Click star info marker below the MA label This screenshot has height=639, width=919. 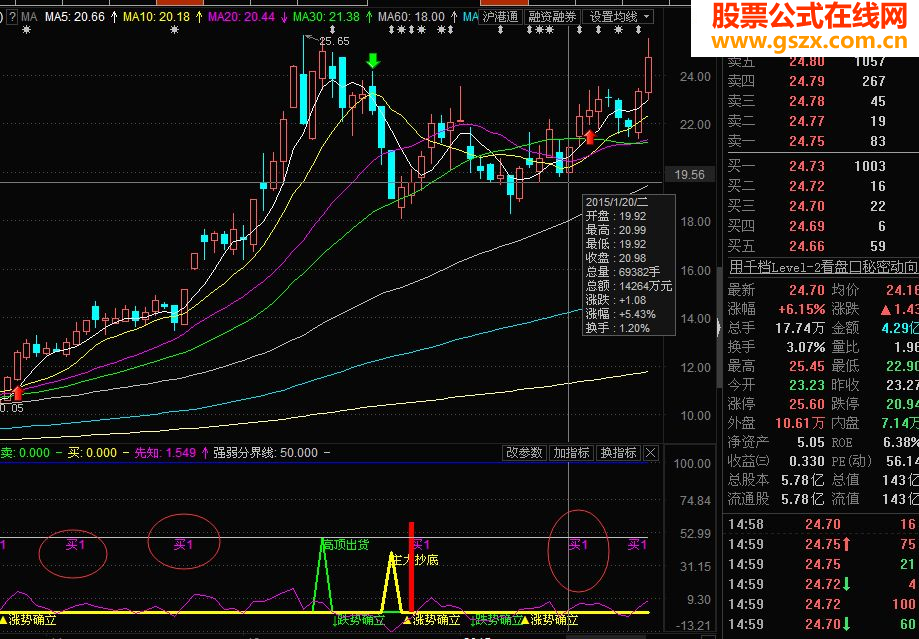pyautogui.click(x=26, y=30)
